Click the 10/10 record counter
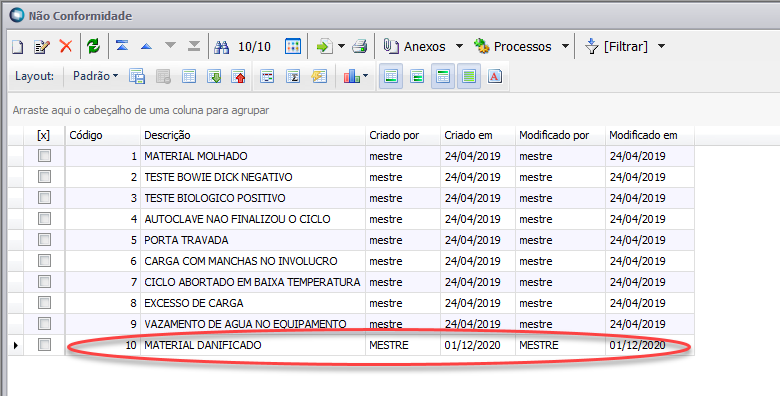This screenshot has height=396, width=780. pos(254,47)
